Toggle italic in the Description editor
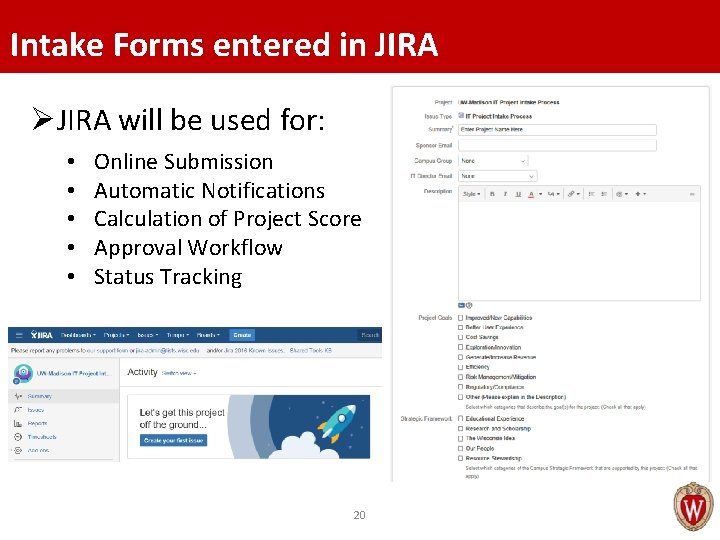Screen dimensions: 720x540 [505, 194]
